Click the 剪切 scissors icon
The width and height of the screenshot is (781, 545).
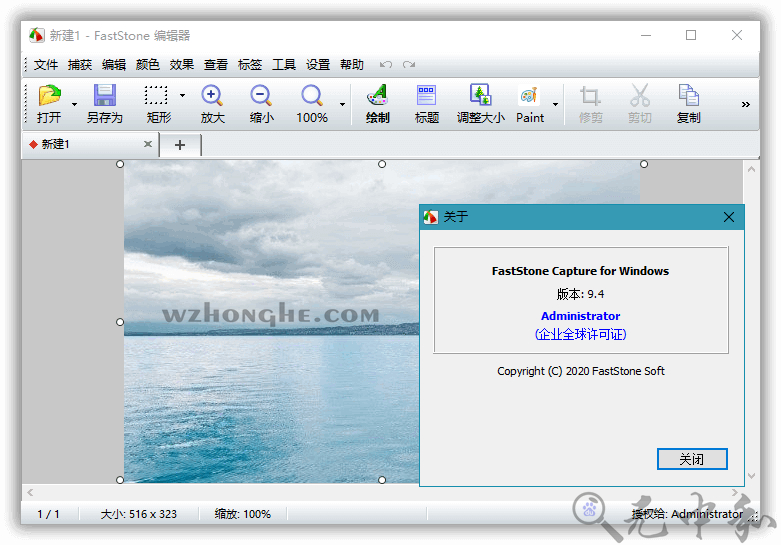[x=640, y=104]
